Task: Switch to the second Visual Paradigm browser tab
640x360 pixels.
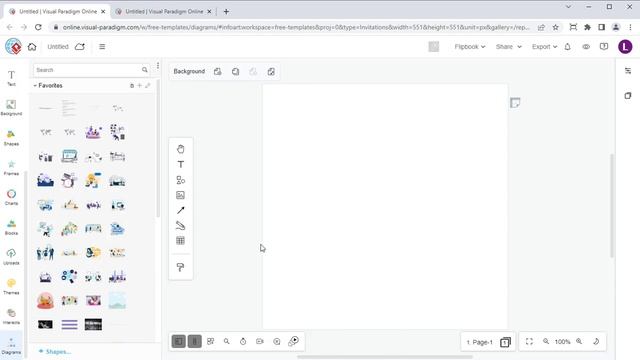Action: click(x=164, y=11)
